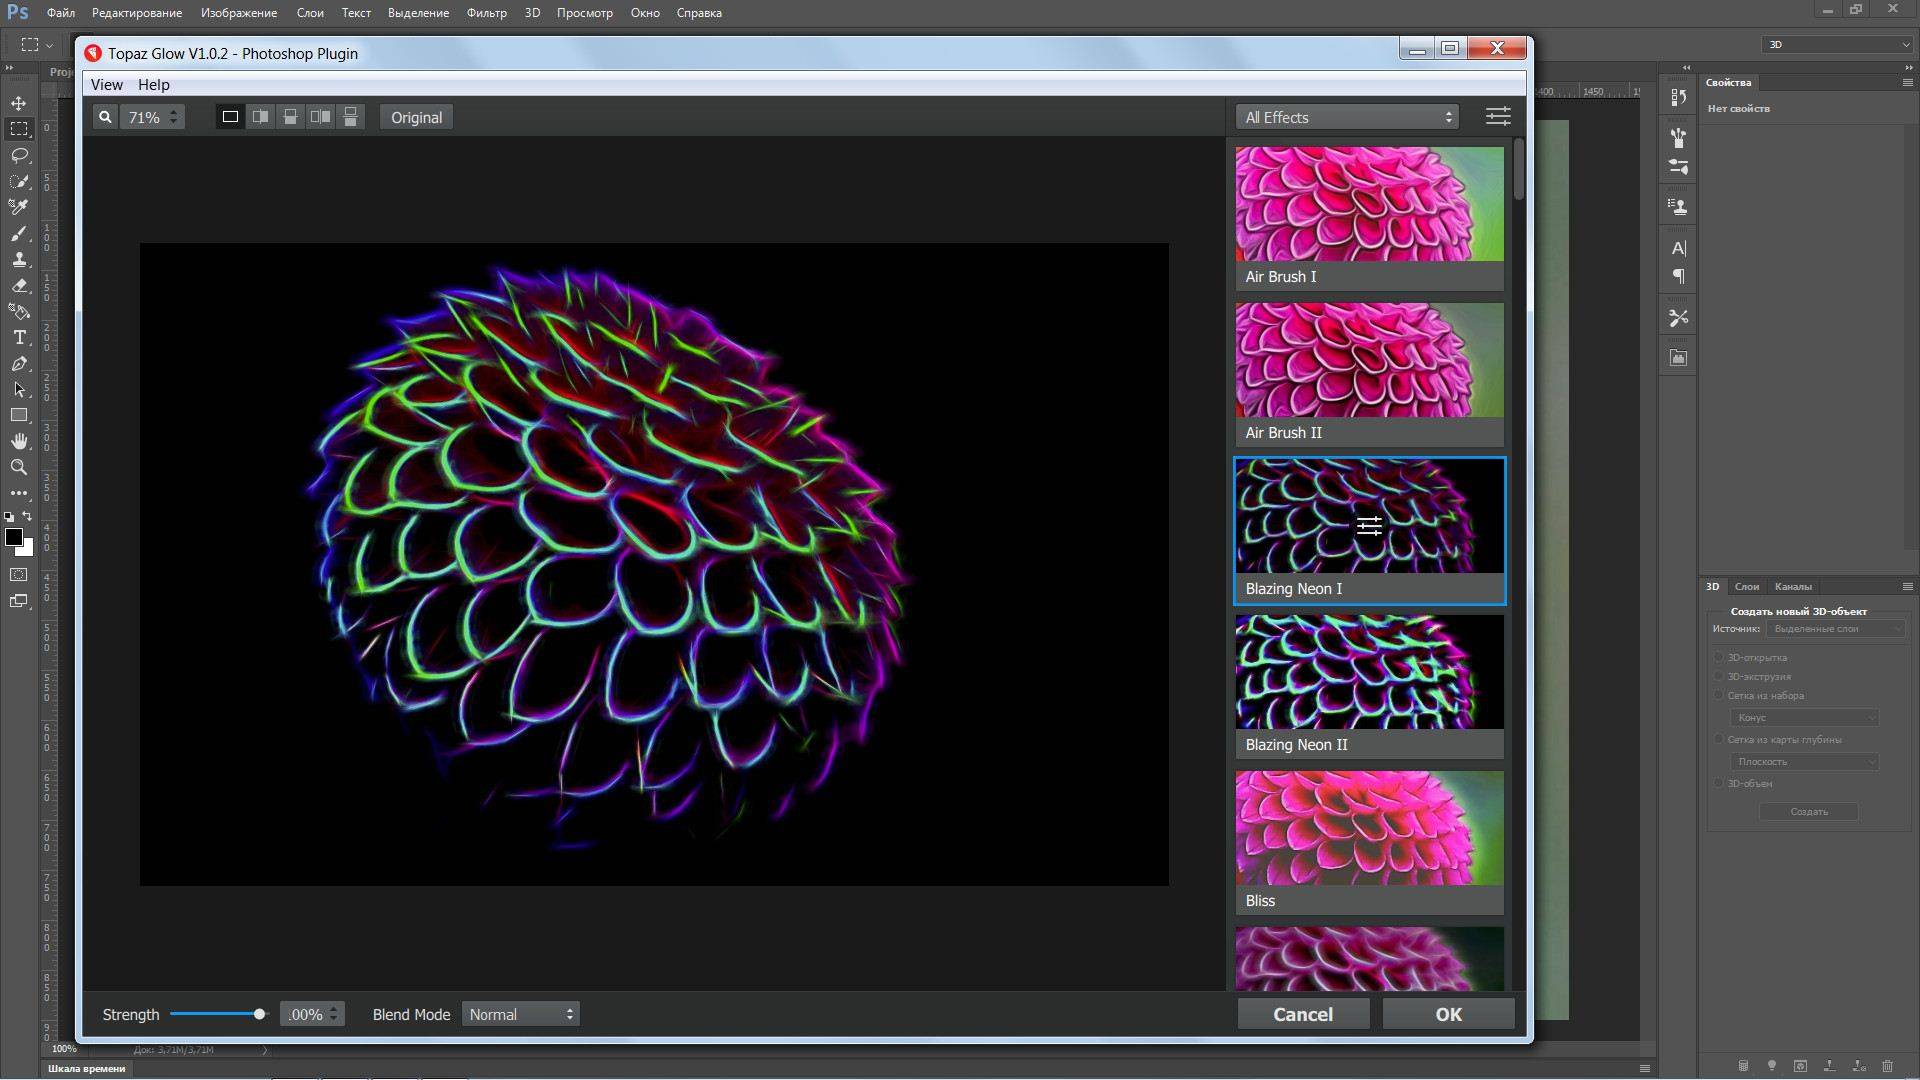Switch to side-by-side split view

coord(260,117)
